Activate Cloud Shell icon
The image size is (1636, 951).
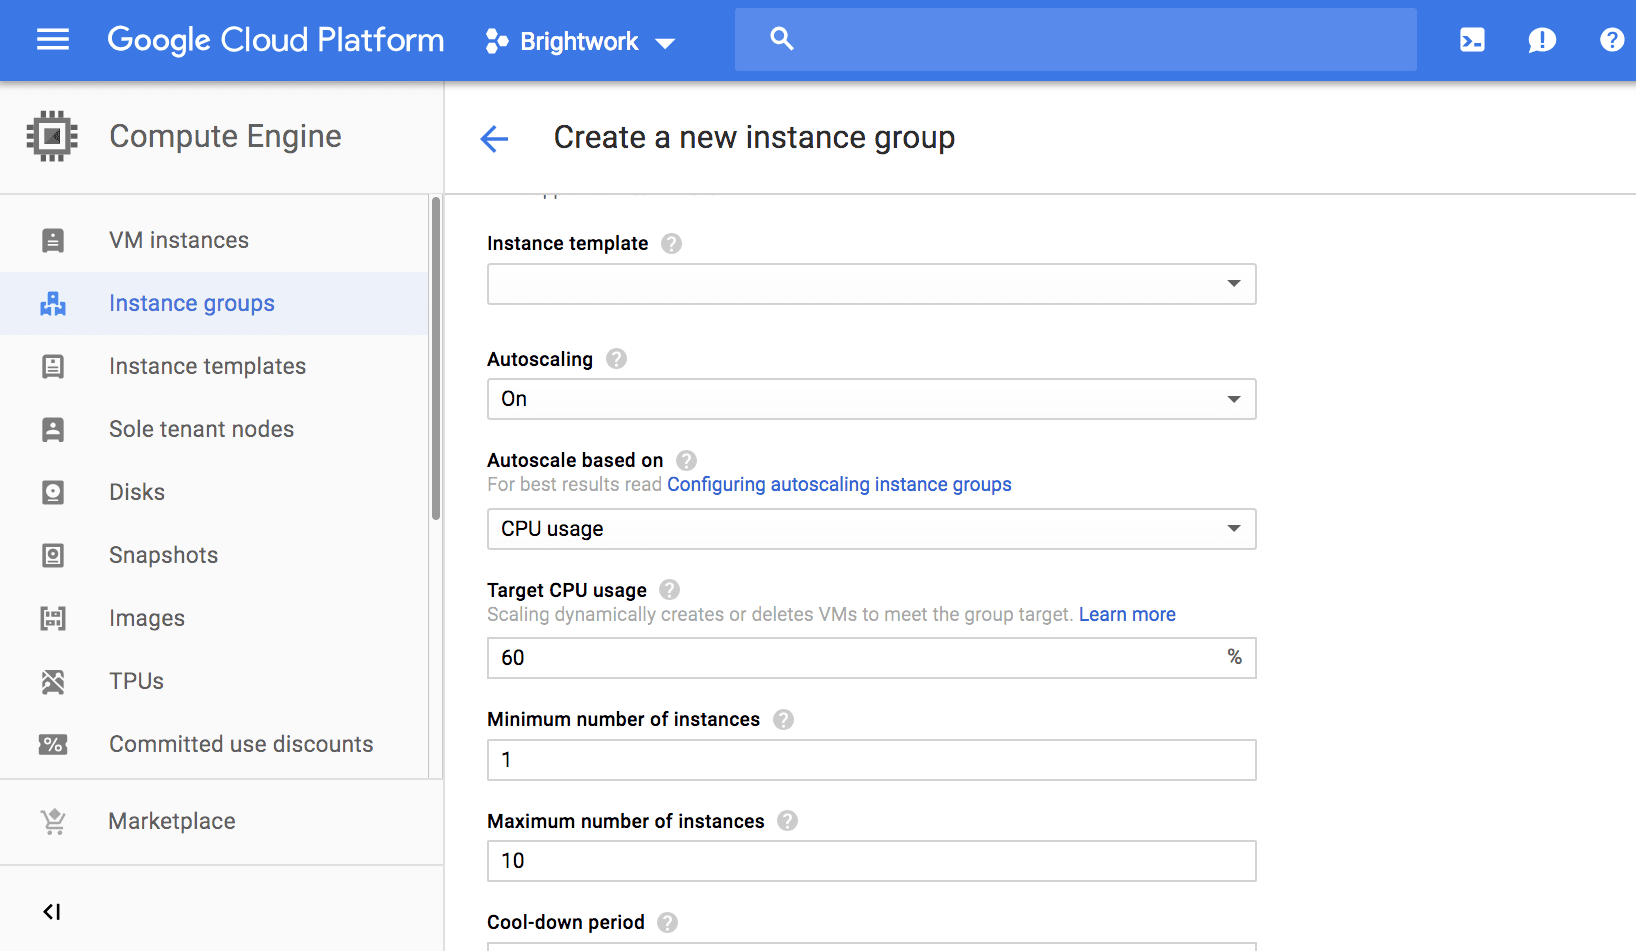pyautogui.click(x=1472, y=40)
